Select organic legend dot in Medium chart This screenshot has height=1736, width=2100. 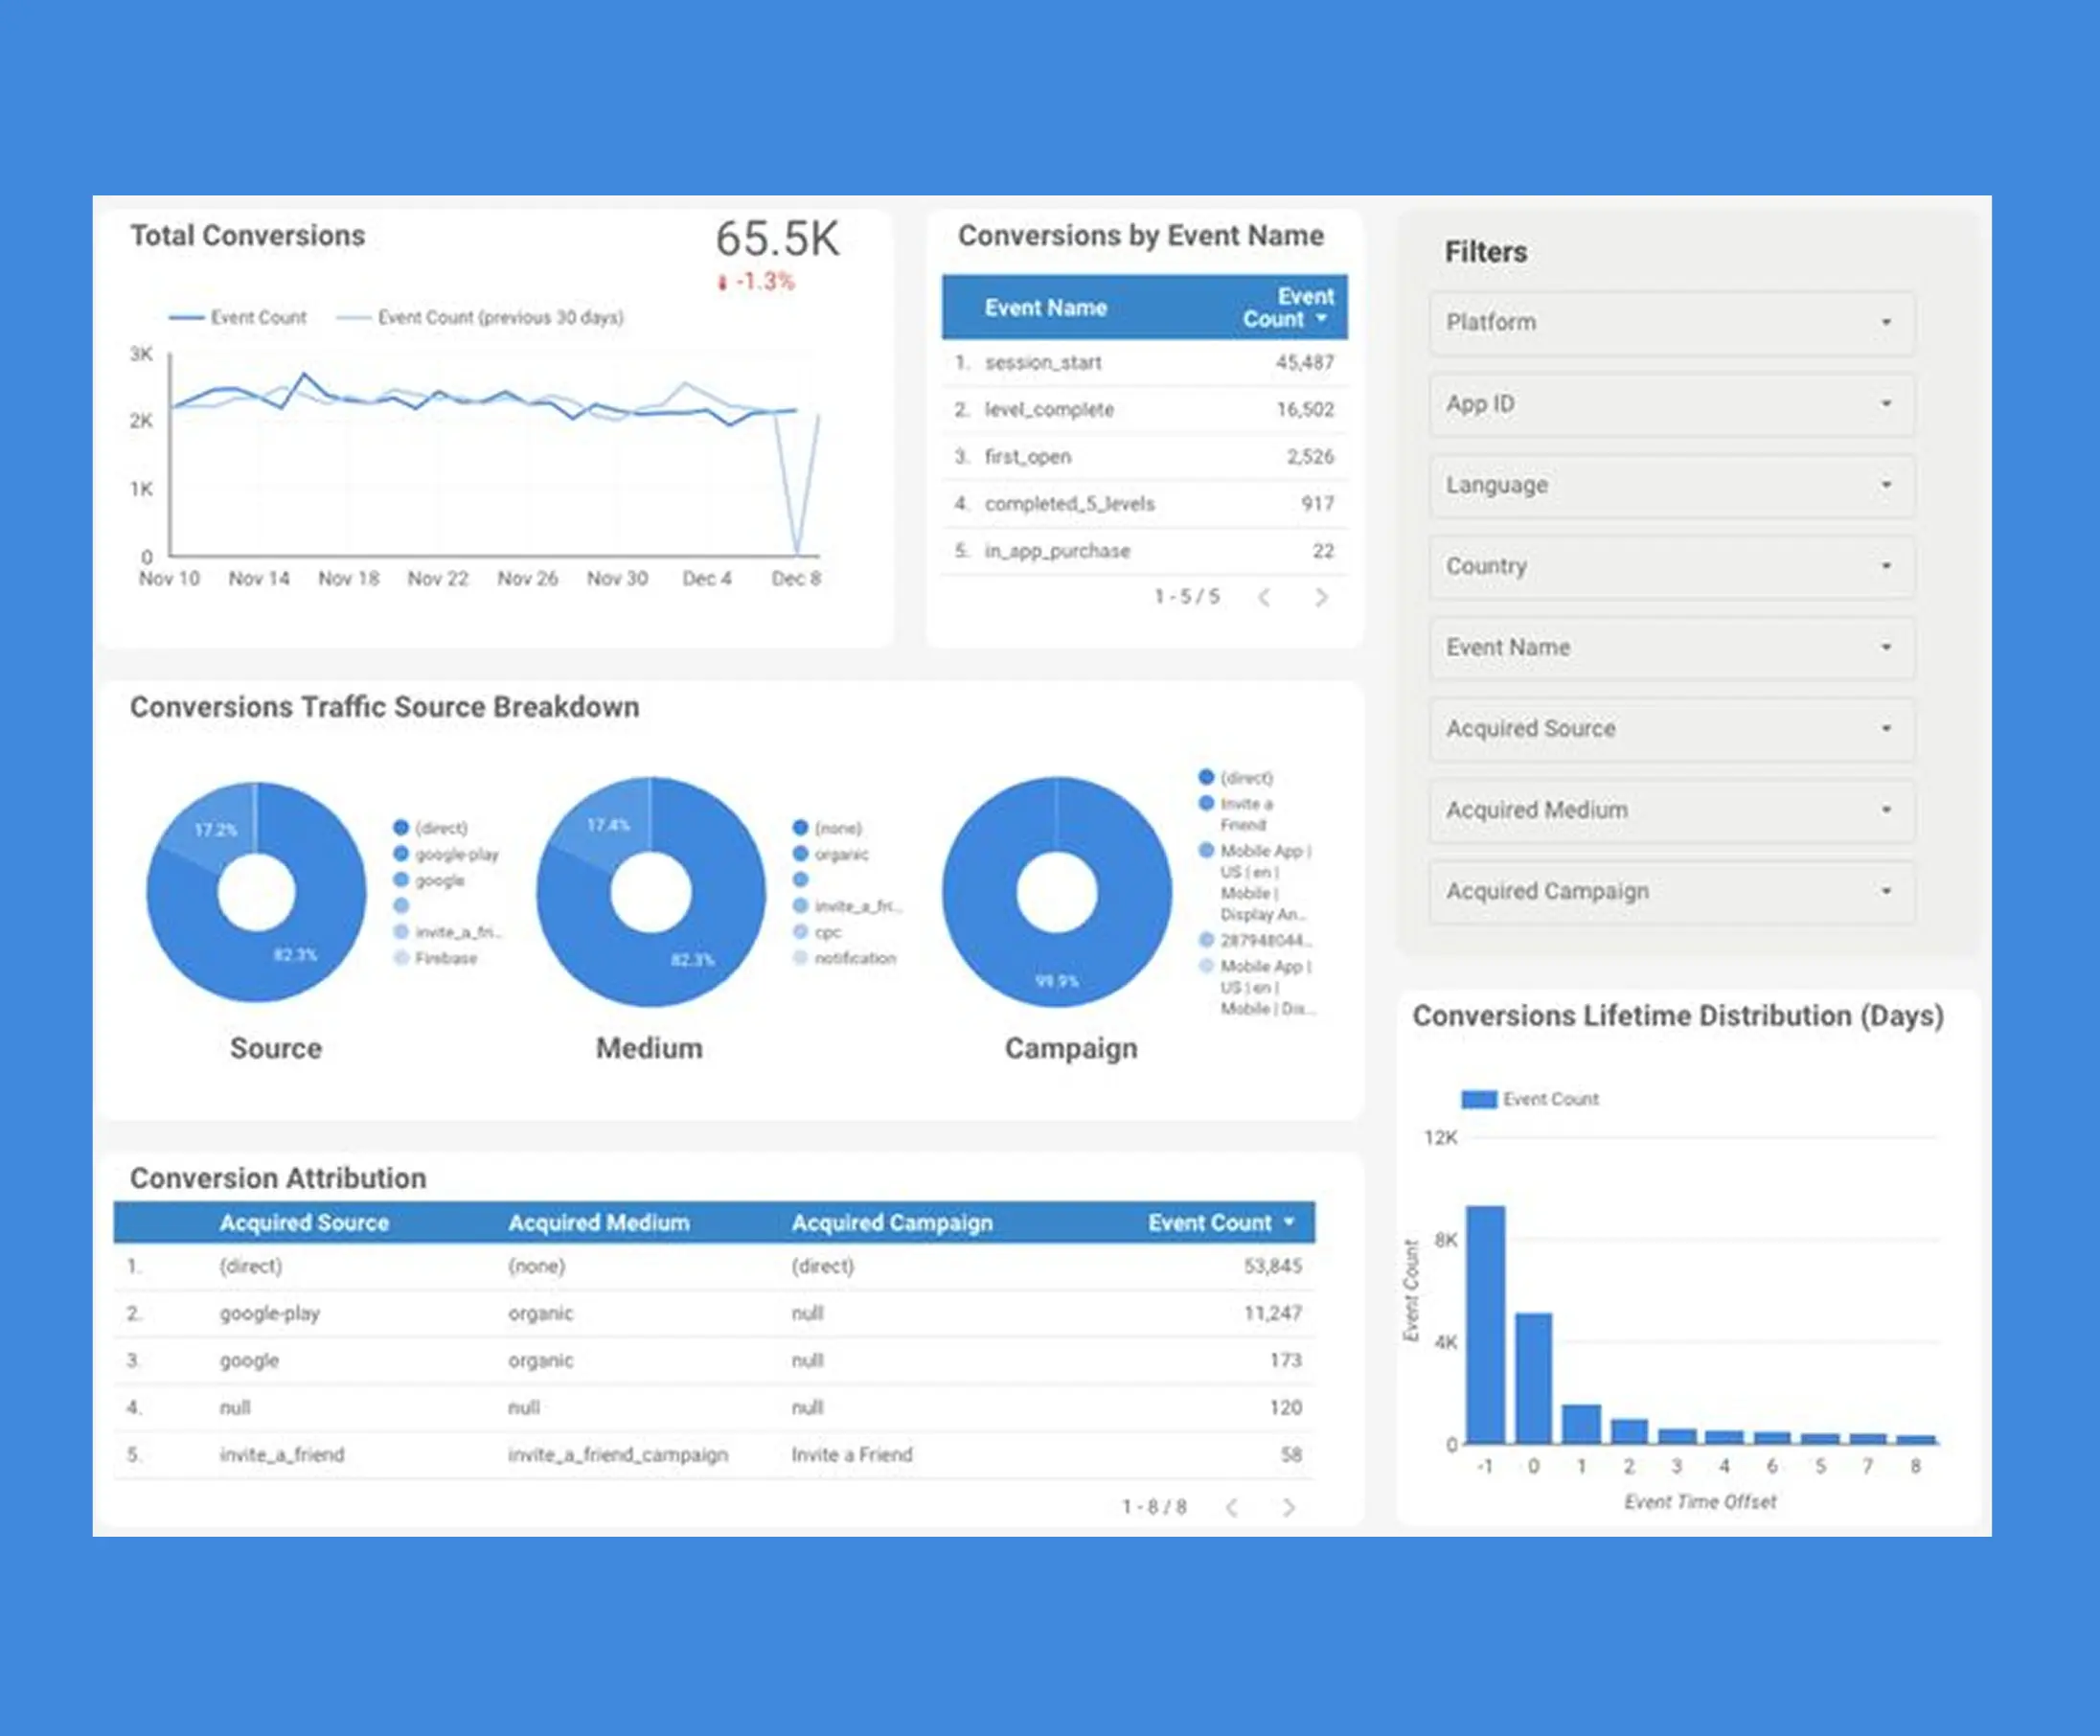[800, 854]
